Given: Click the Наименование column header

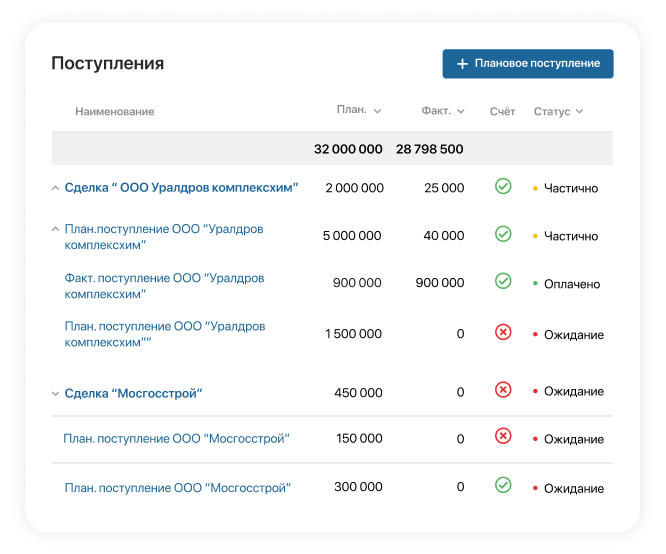Looking at the screenshot, I should (115, 111).
